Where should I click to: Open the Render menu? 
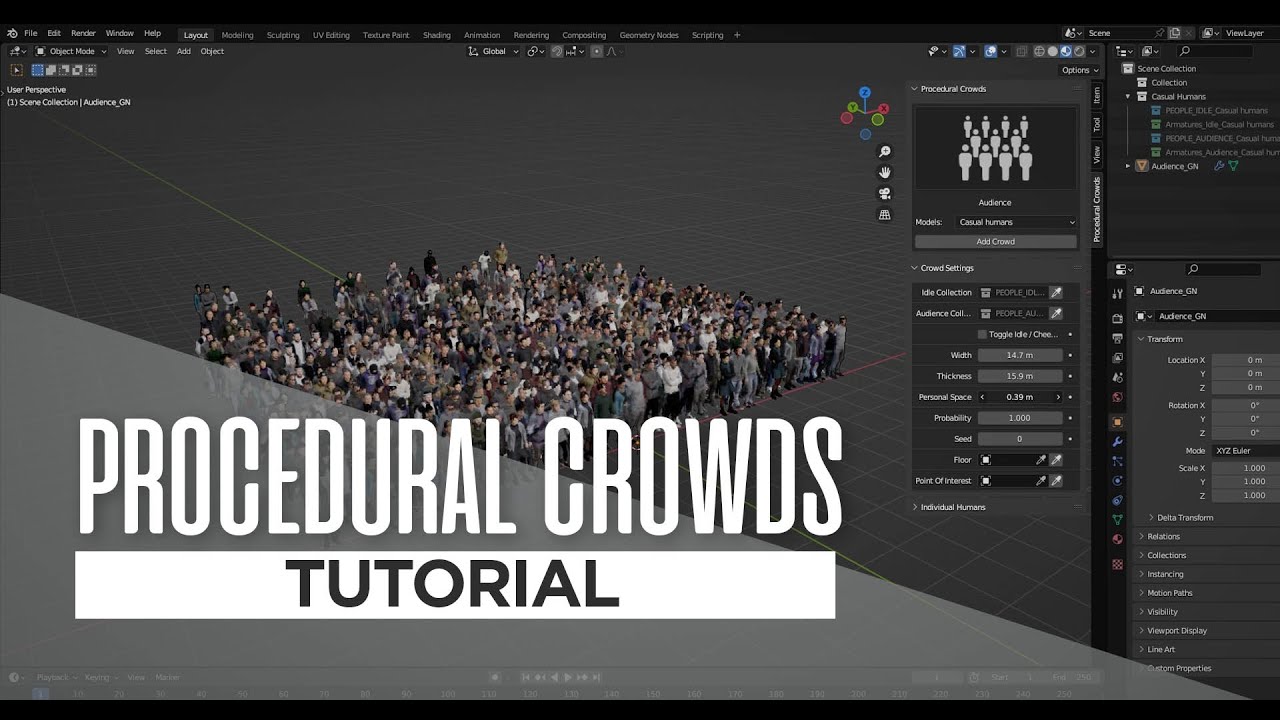pos(83,33)
